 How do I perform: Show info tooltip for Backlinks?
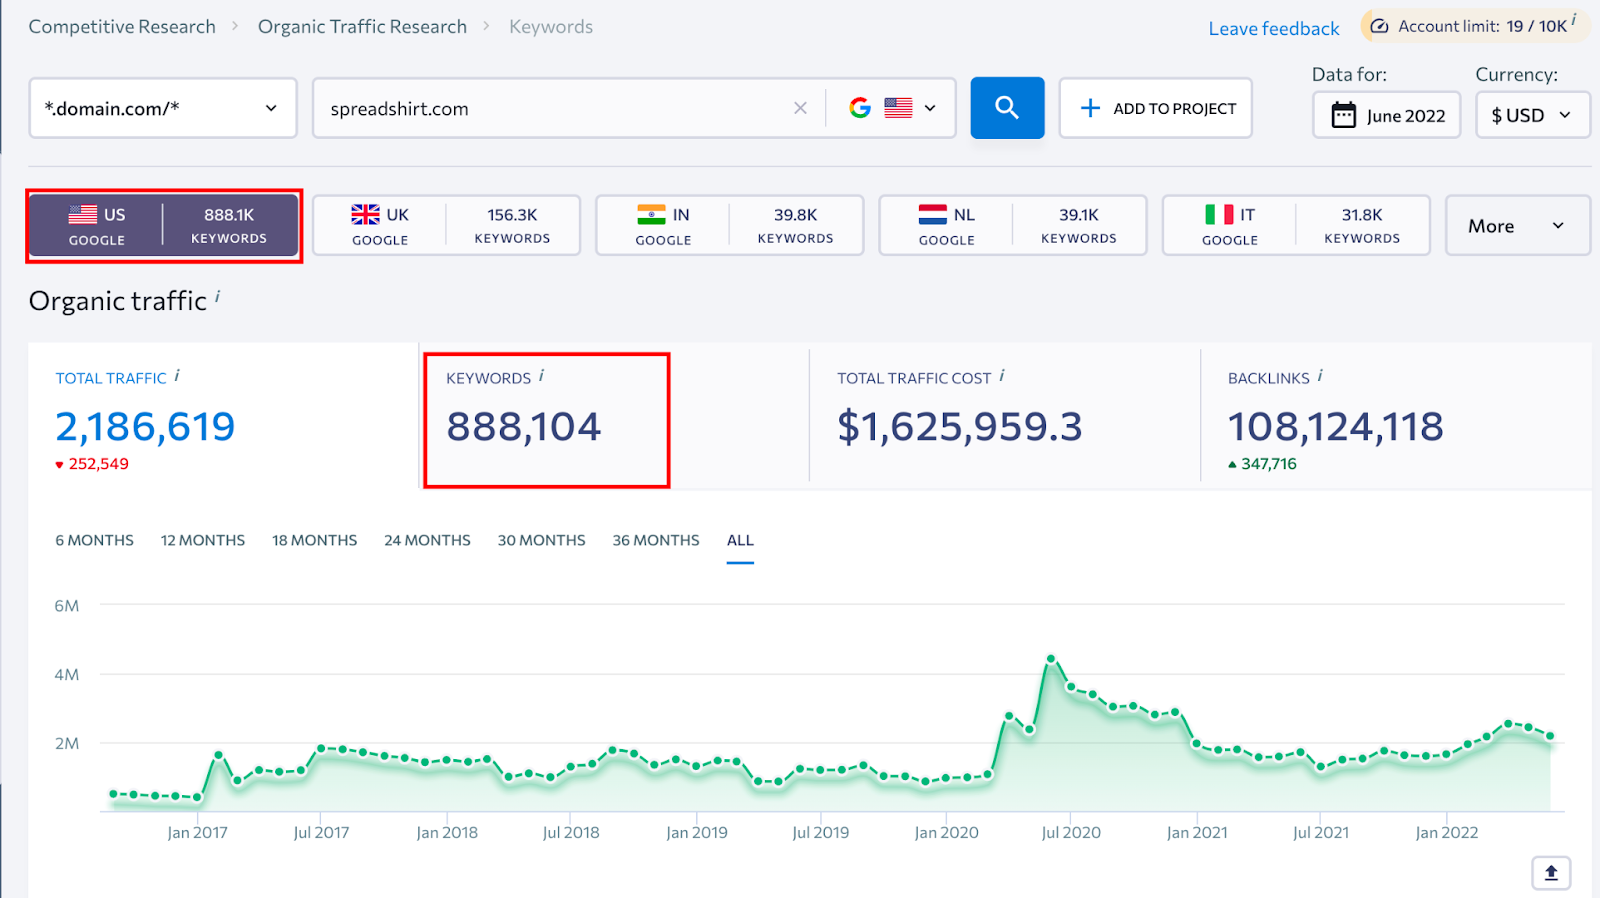(x=1320, y=376)
